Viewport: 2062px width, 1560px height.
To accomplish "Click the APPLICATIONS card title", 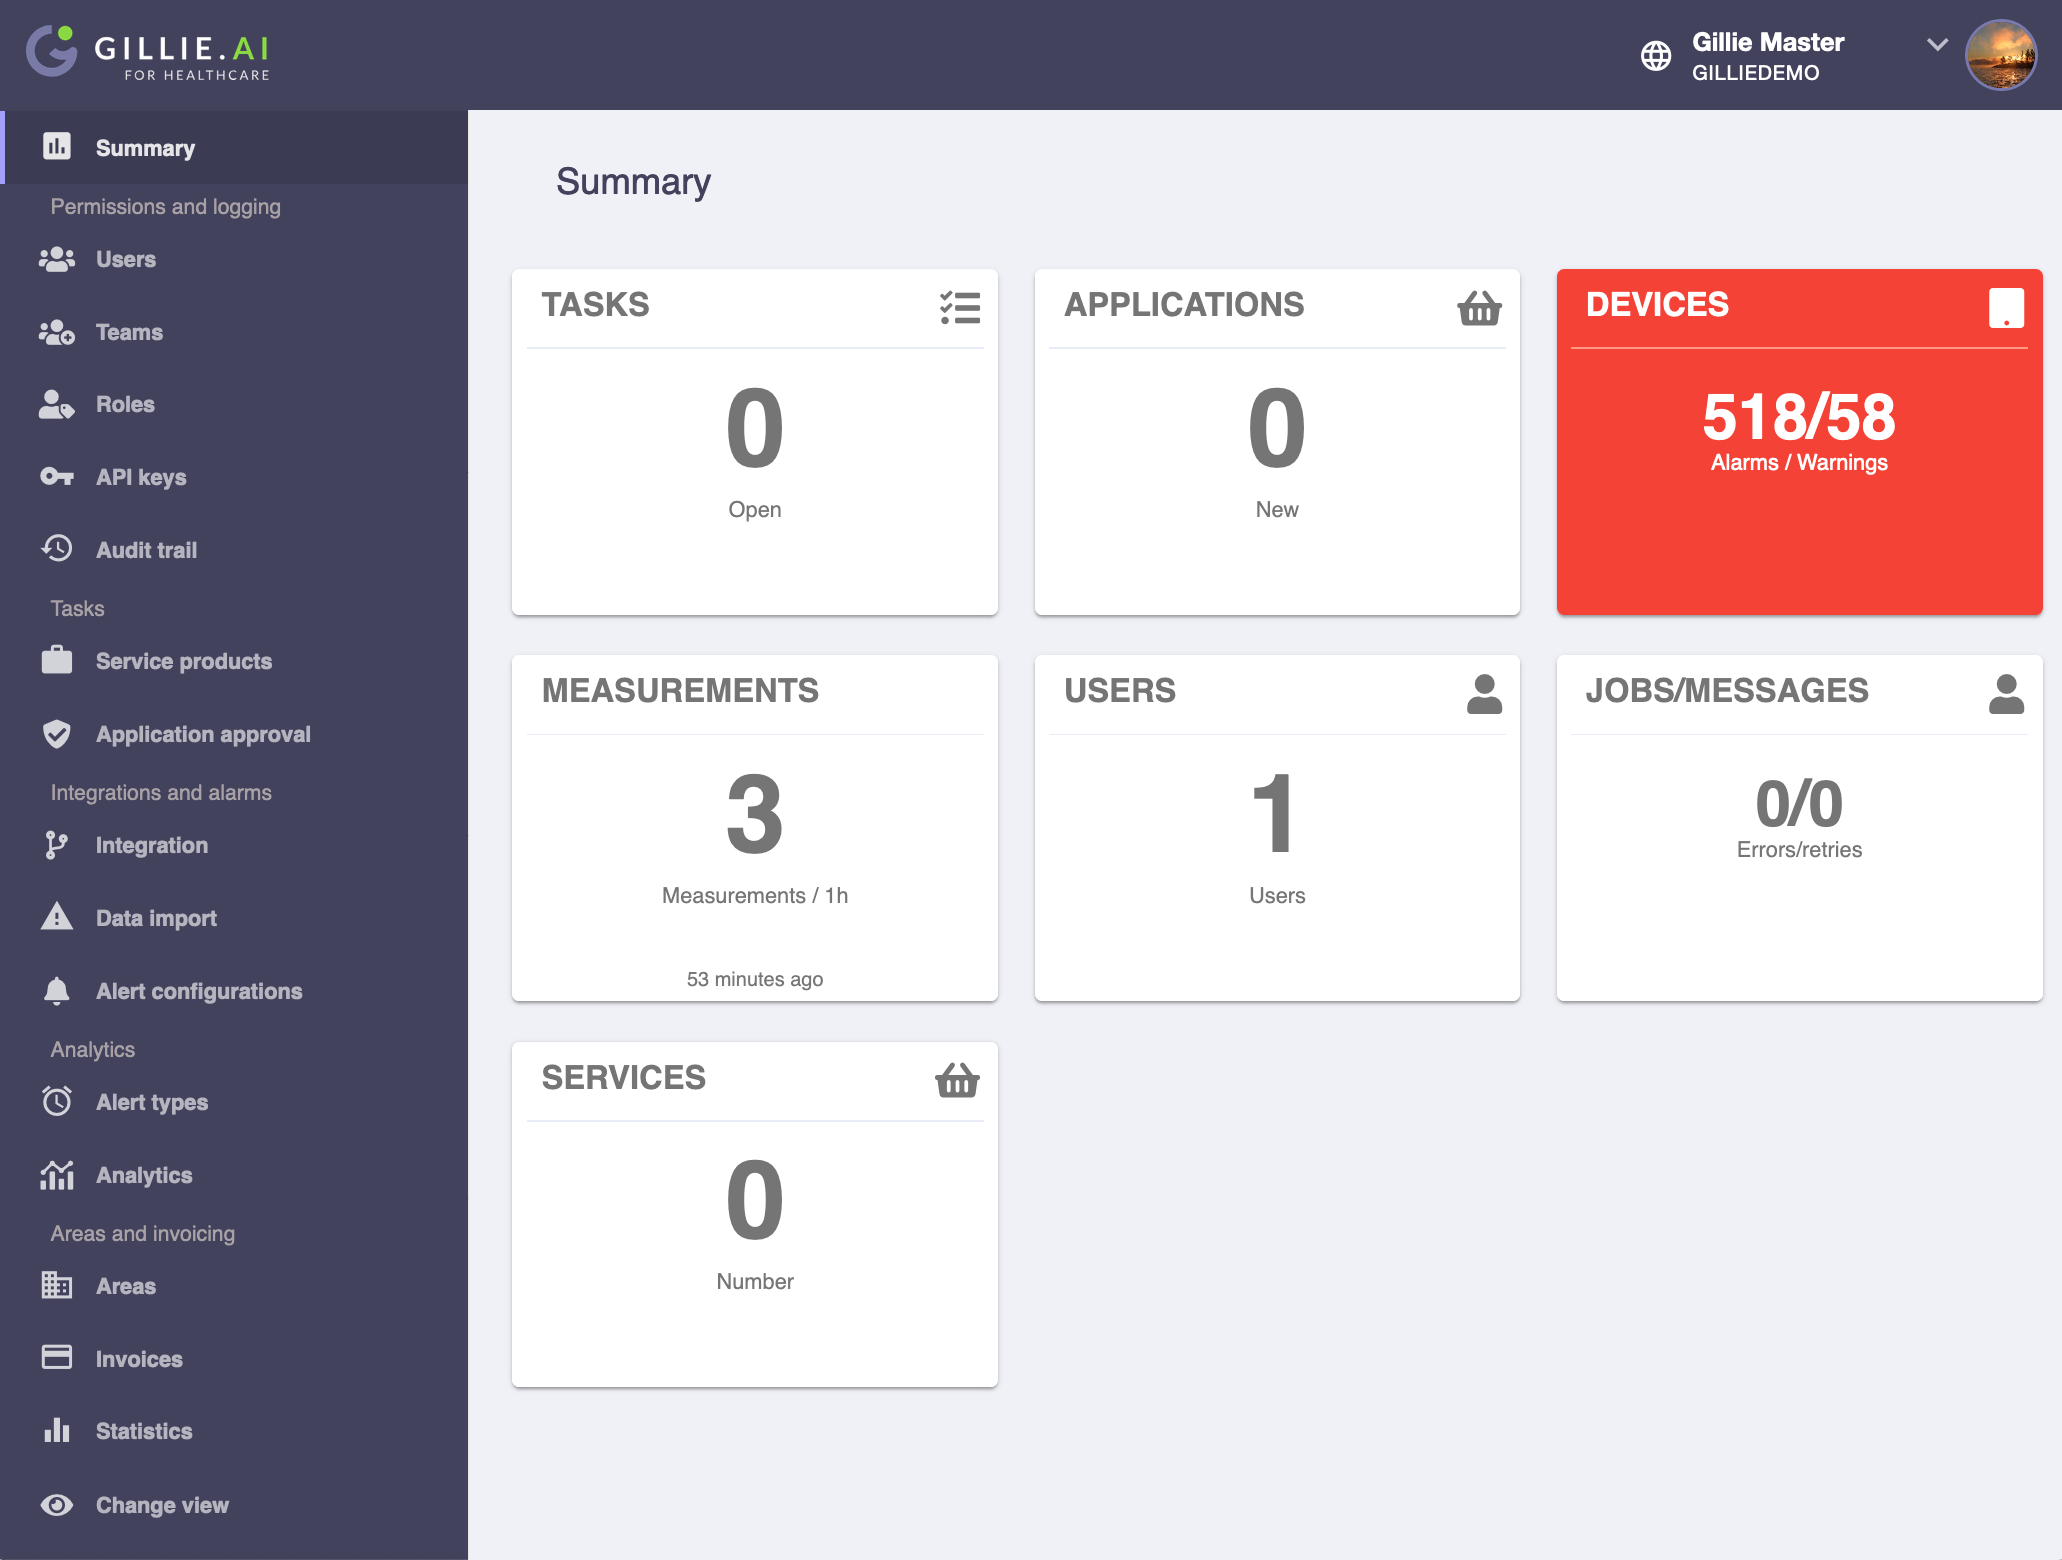I will tap(1184, 304).
